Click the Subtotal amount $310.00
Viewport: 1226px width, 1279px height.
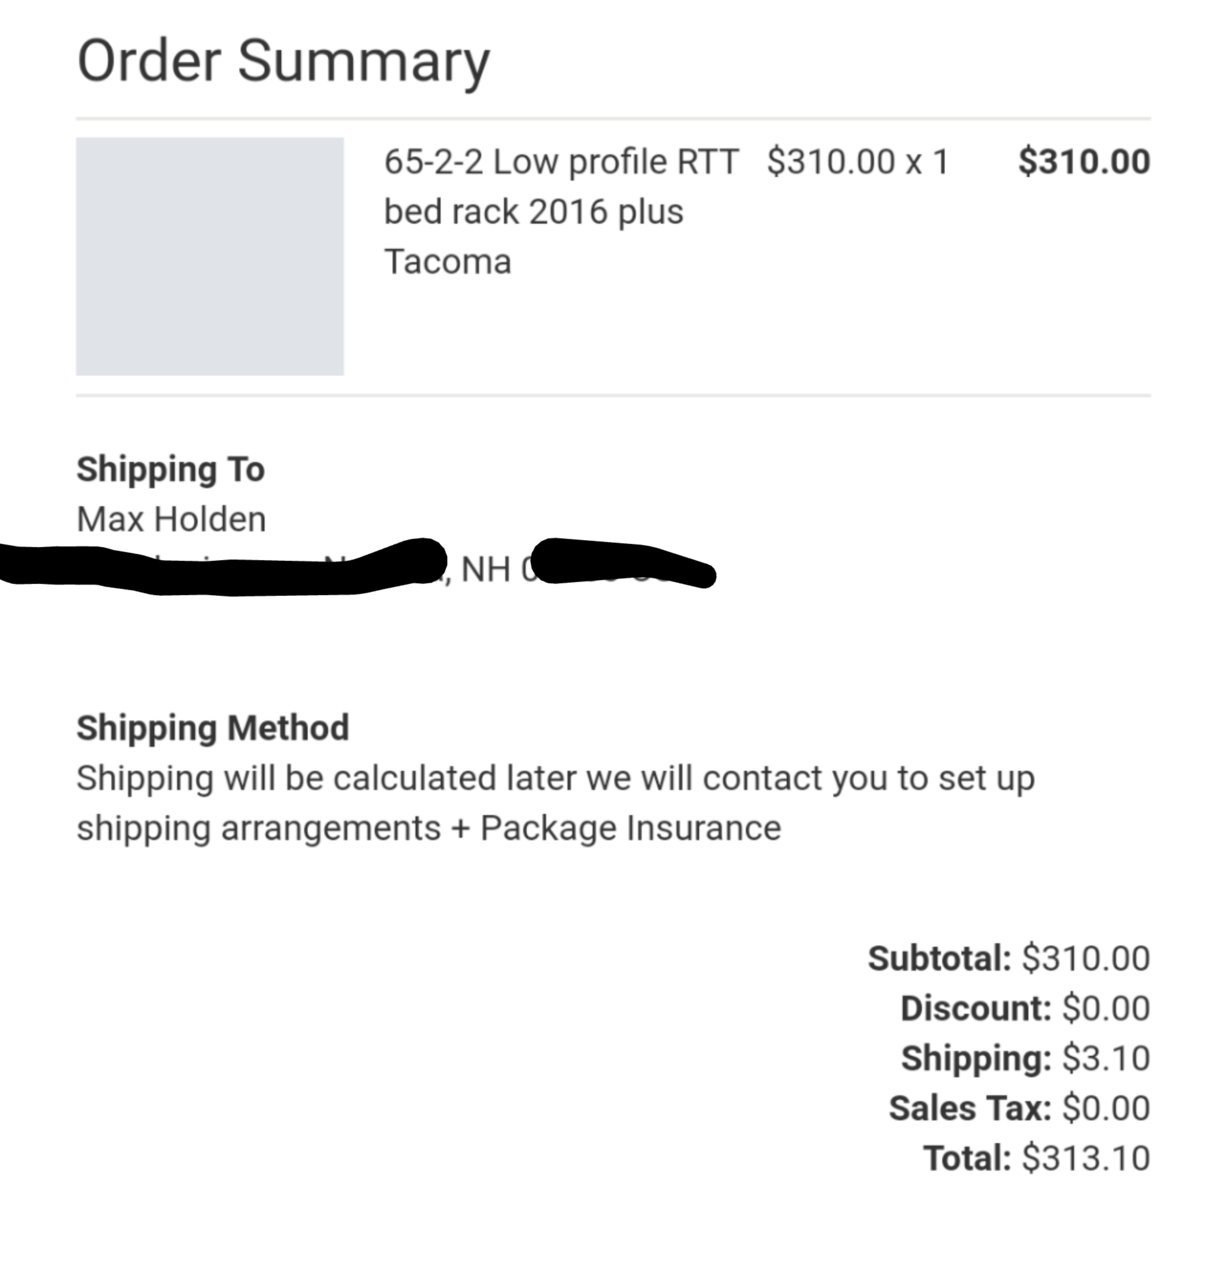[1086, 958]
